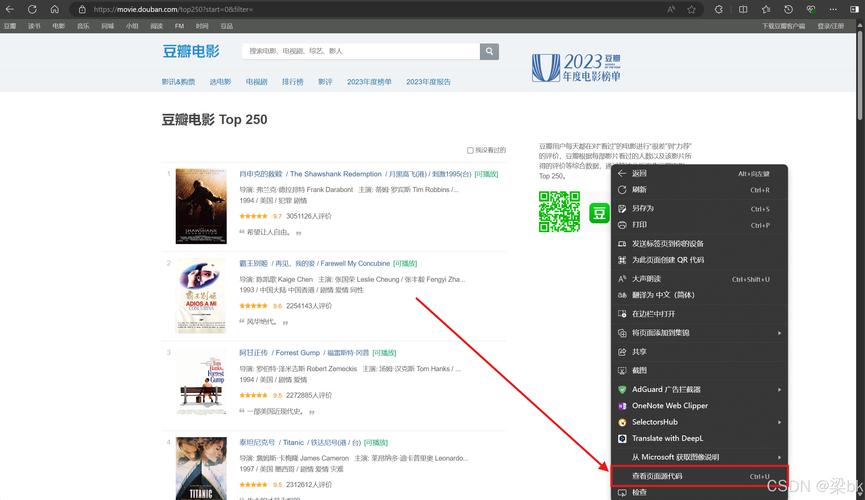Click the browser address bar URL
Screen dimensions: 865x500
tap(173, 9)
